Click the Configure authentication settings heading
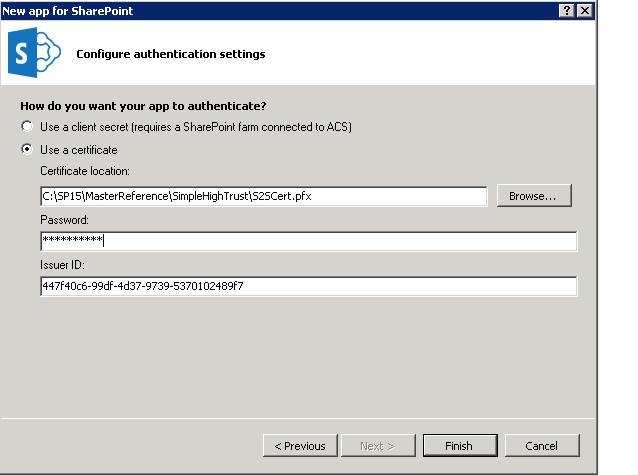Image resolution: width=638 pixels, height=475 pixels. pyautogui.click(x=171, y=54)
